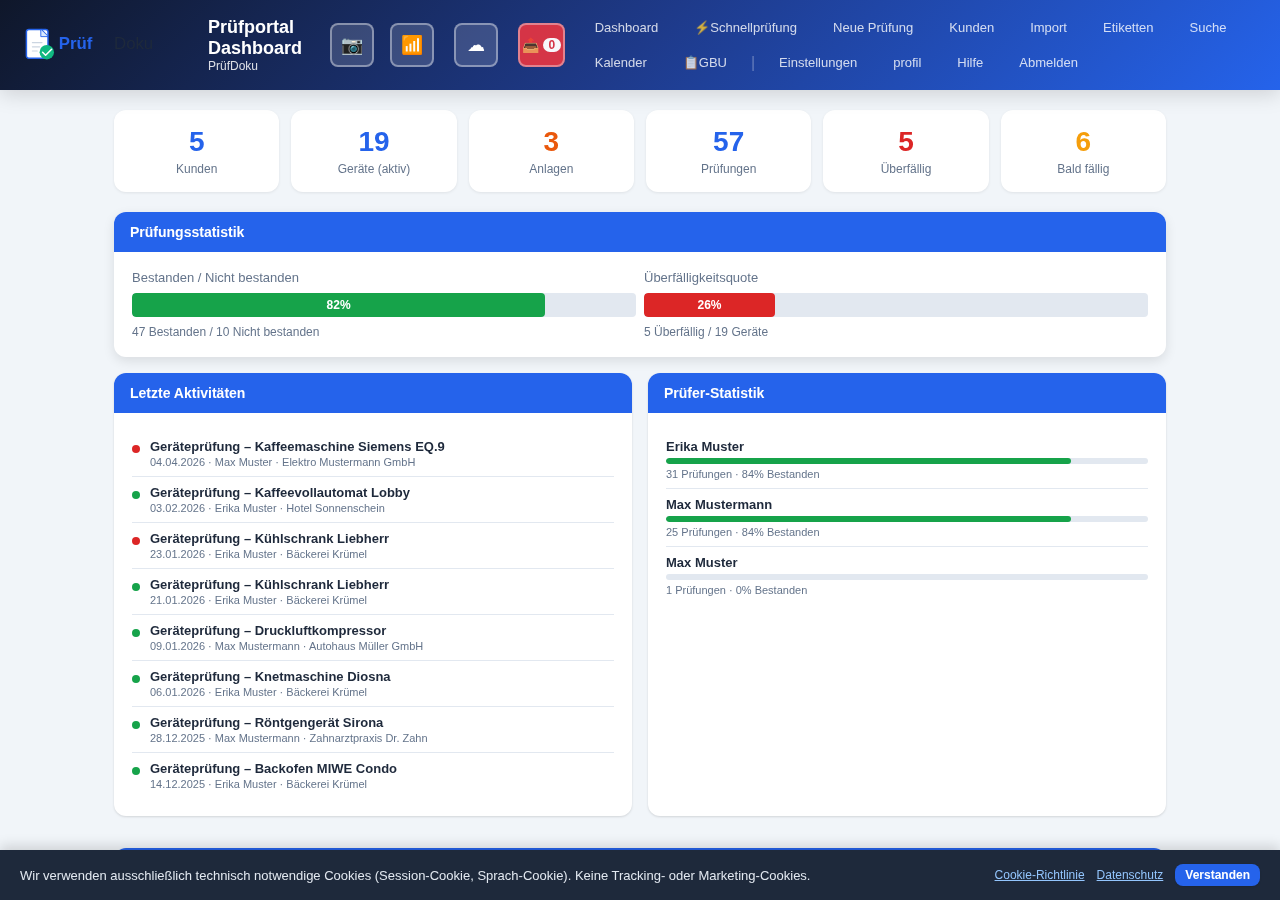Viewport: 1280px width, 900px height.
Task: Click green status dot beside Backofen MIWE Condo
Action: click(x=136, y=771)
